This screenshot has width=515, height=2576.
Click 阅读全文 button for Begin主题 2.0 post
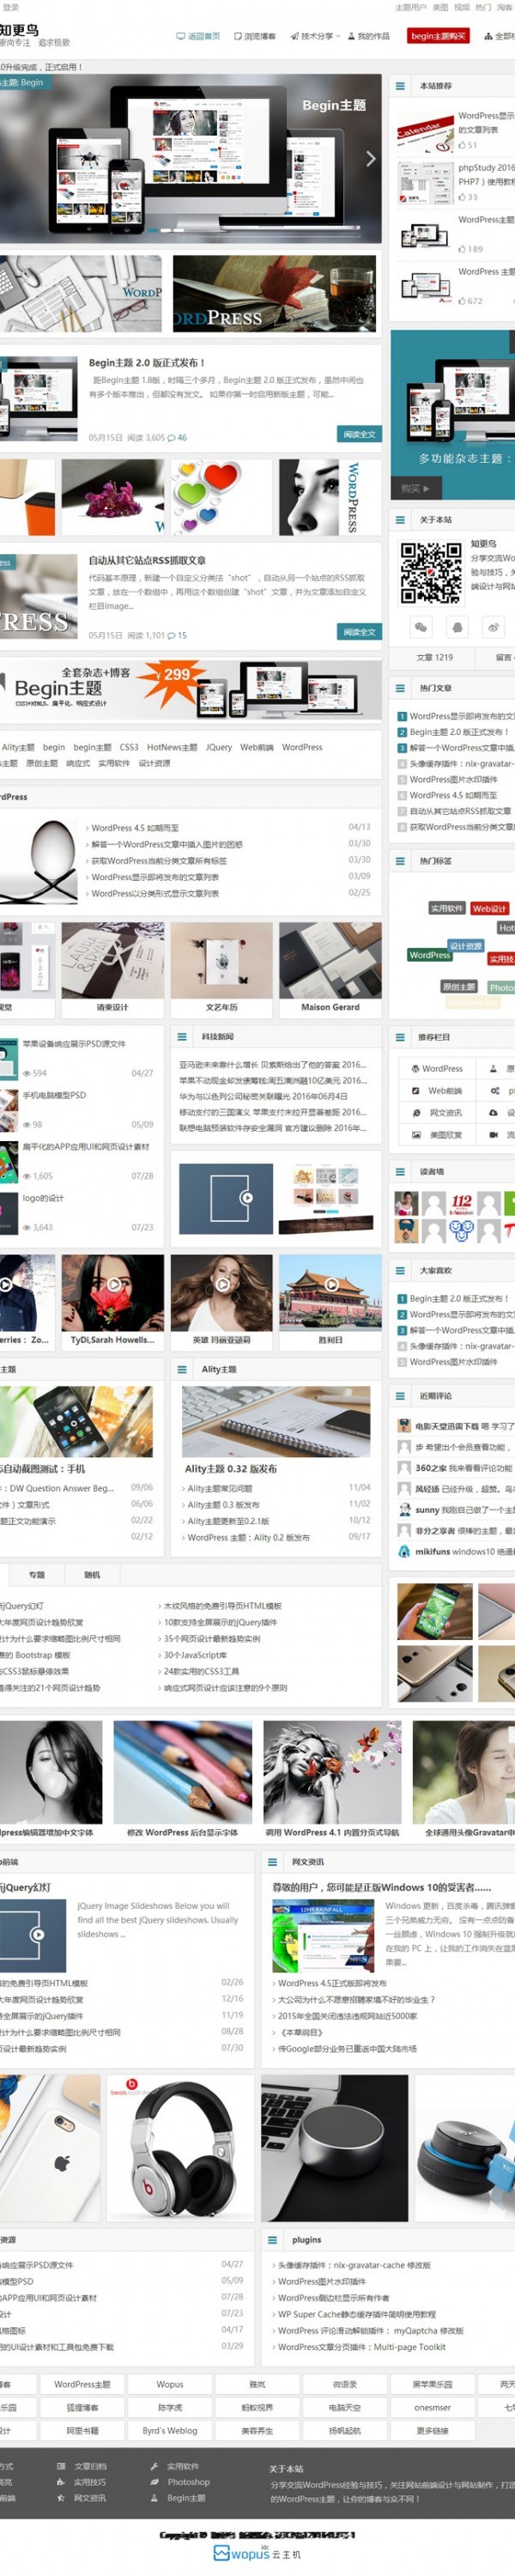(x=359, y=434)
